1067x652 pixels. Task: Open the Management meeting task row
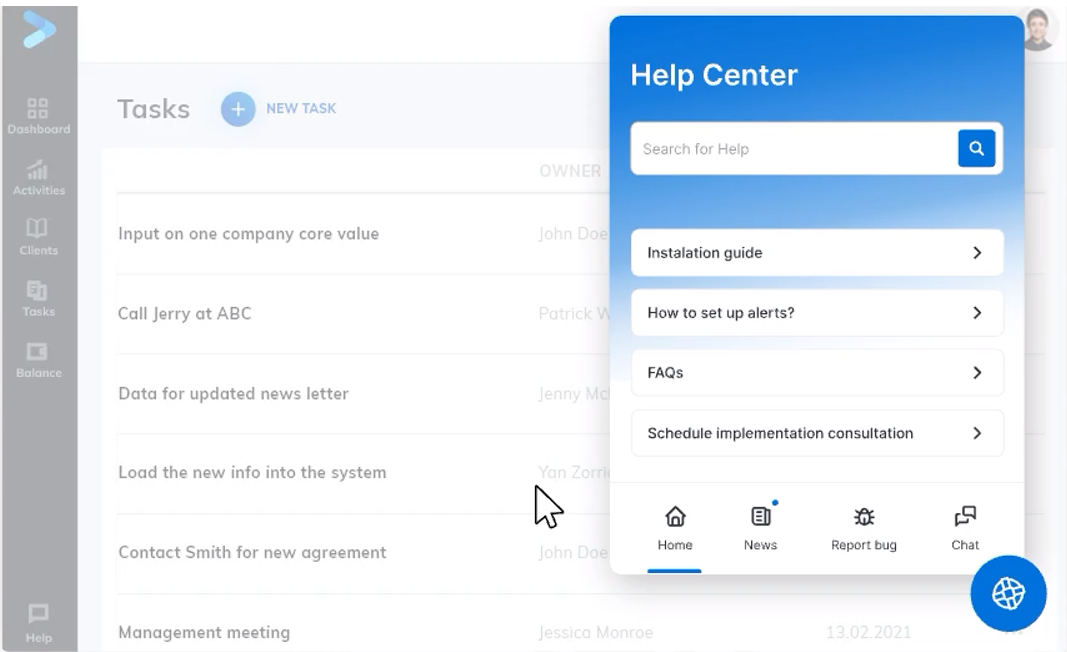tap(204, 632)
